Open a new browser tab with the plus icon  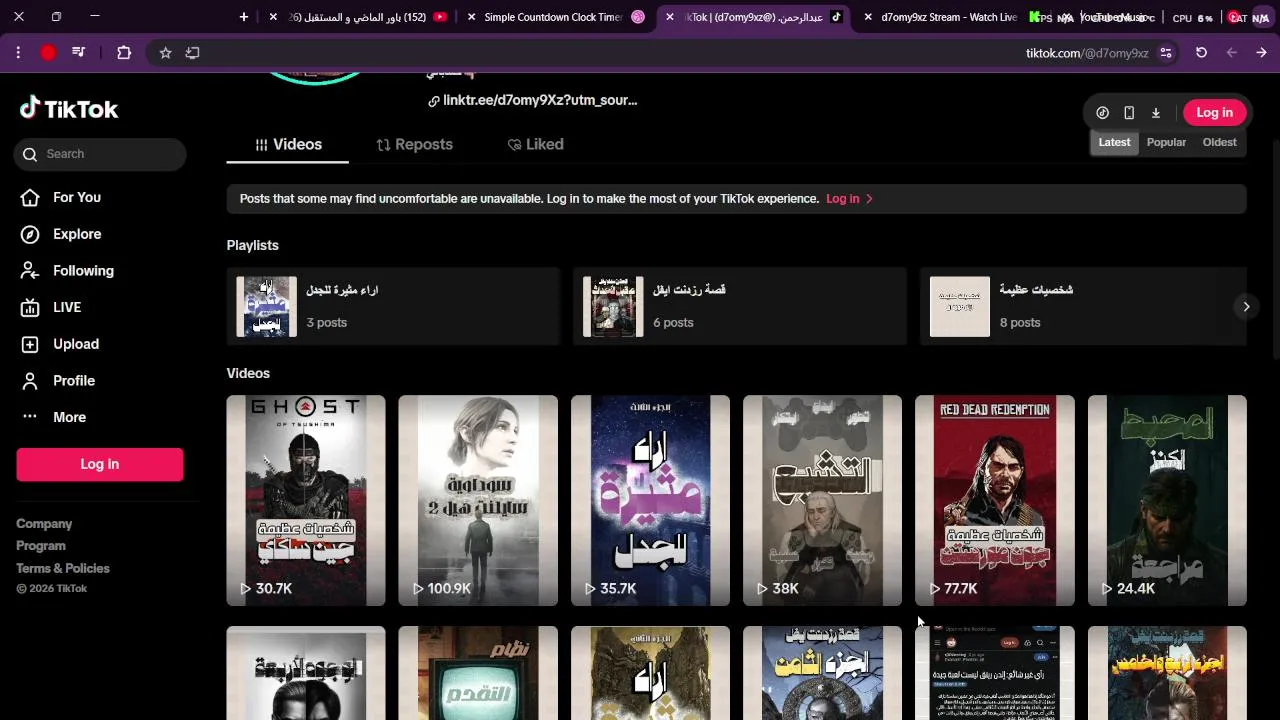coord(244,17)
